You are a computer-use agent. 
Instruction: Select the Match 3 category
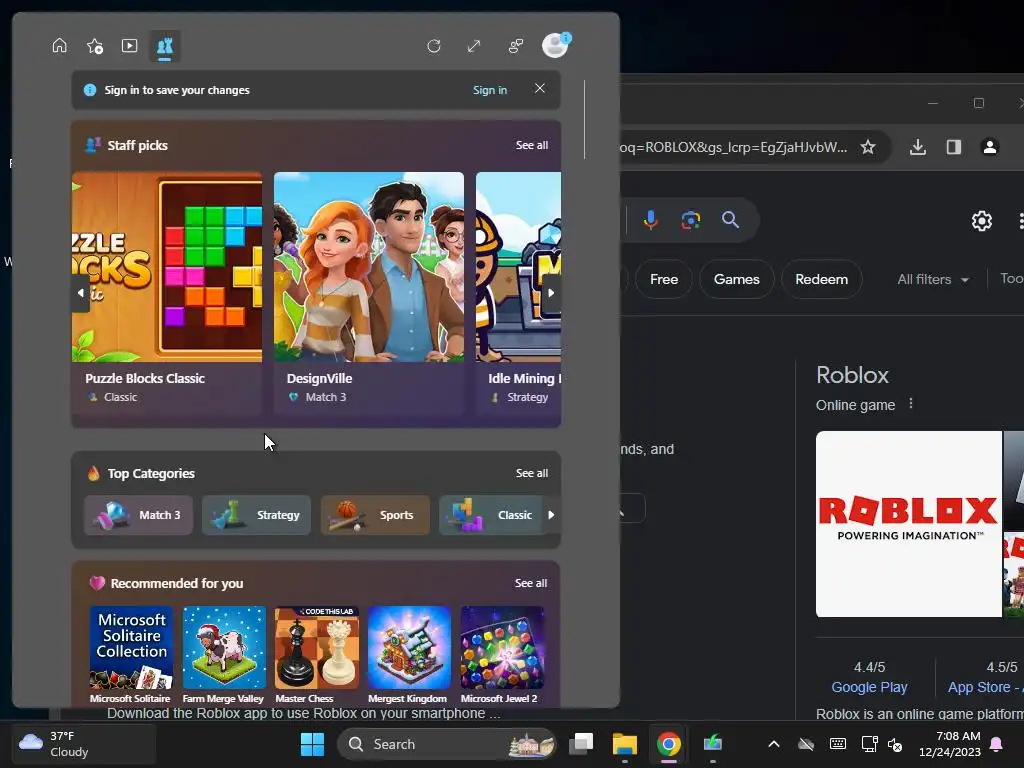point(138,515)
